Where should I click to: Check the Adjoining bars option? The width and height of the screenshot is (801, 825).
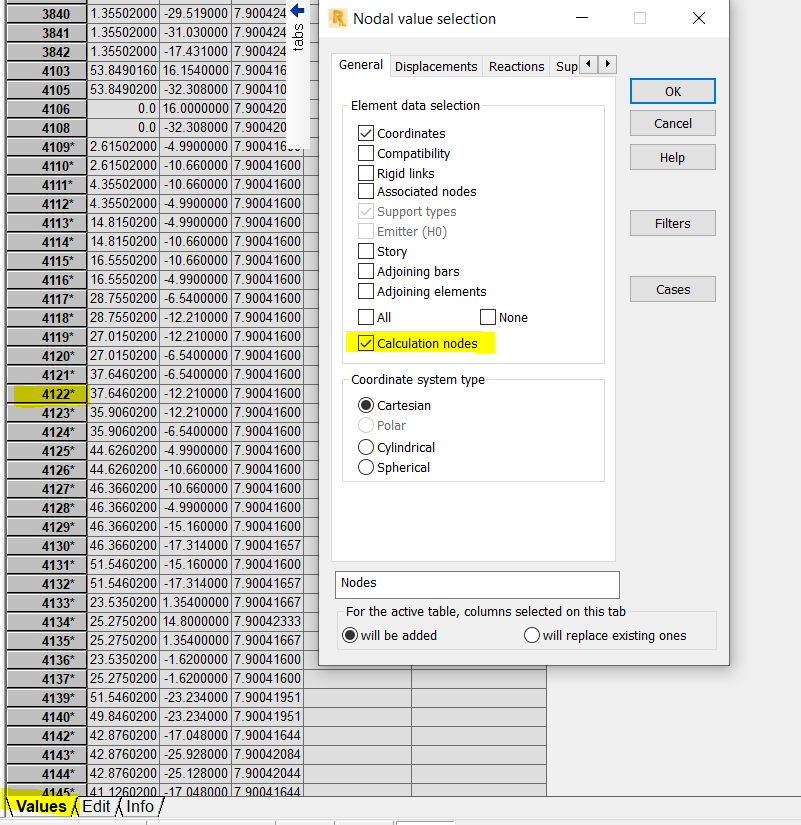(368, 271)
